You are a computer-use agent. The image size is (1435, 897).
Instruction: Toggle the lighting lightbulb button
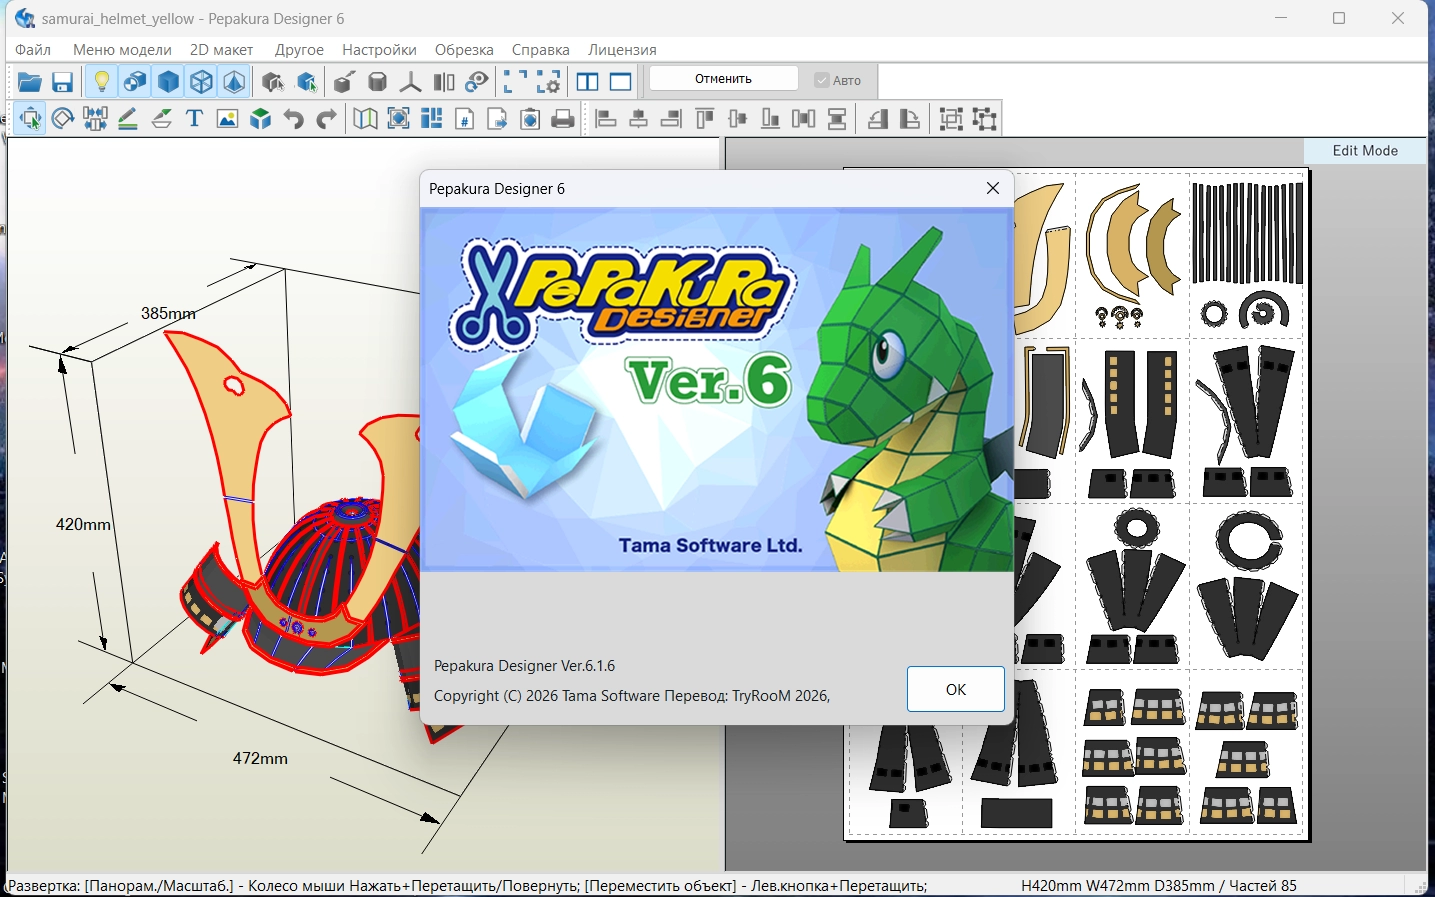tap(101, 82)
